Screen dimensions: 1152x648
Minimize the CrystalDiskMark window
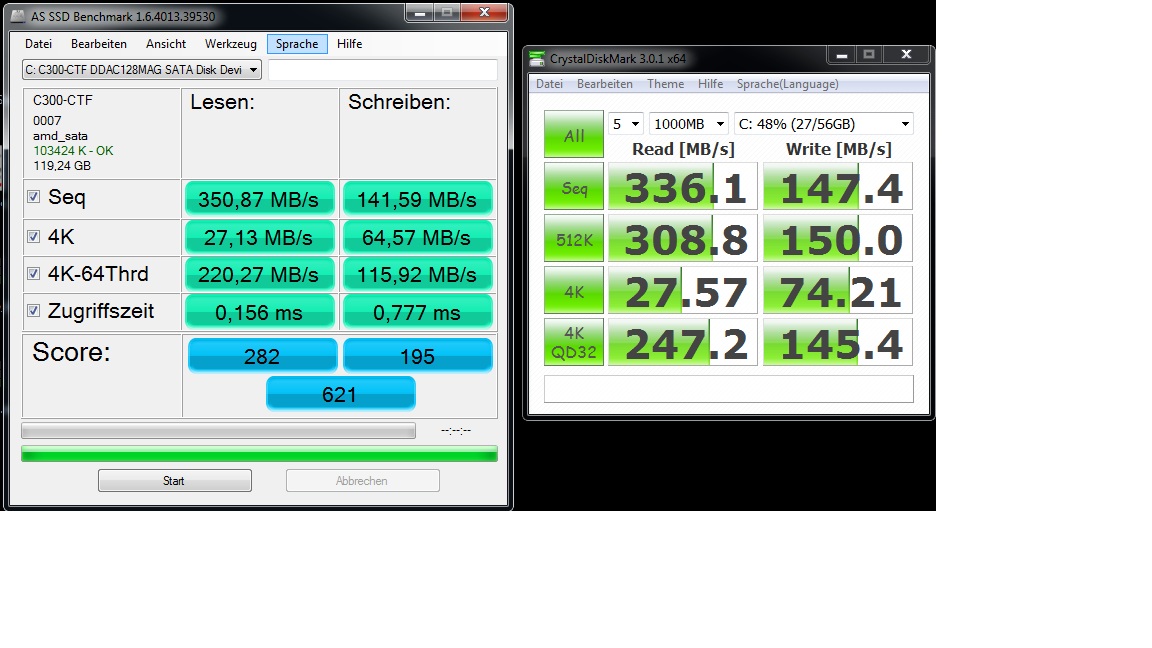point(842,54)
